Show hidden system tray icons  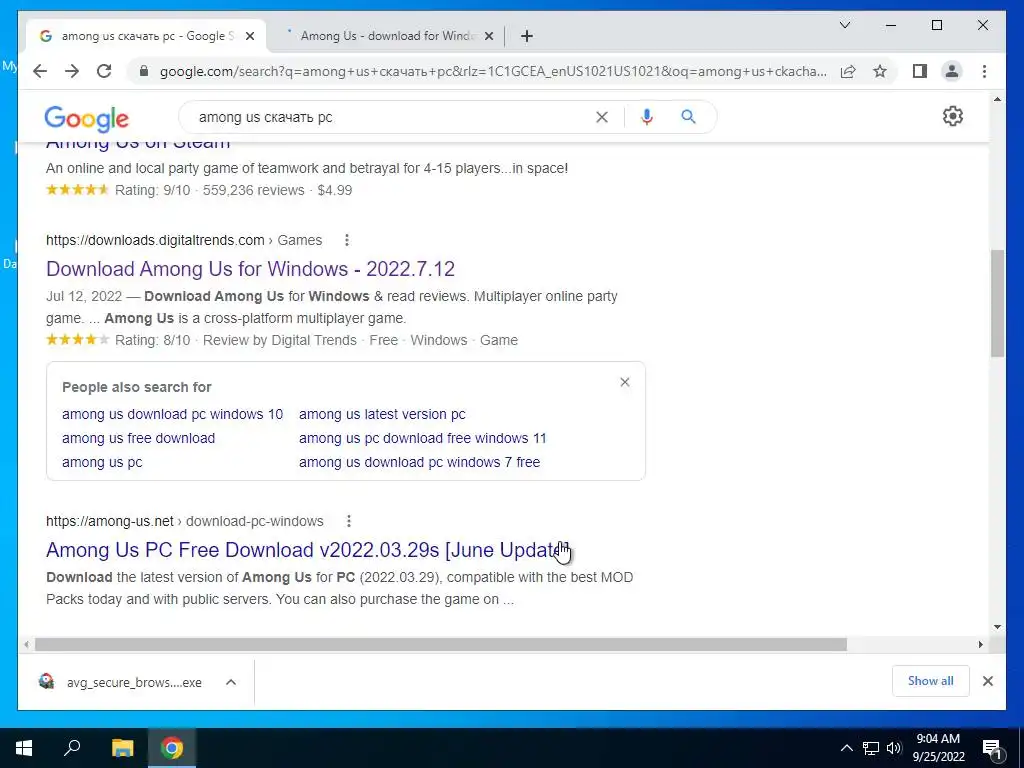[x=846, y=748]
